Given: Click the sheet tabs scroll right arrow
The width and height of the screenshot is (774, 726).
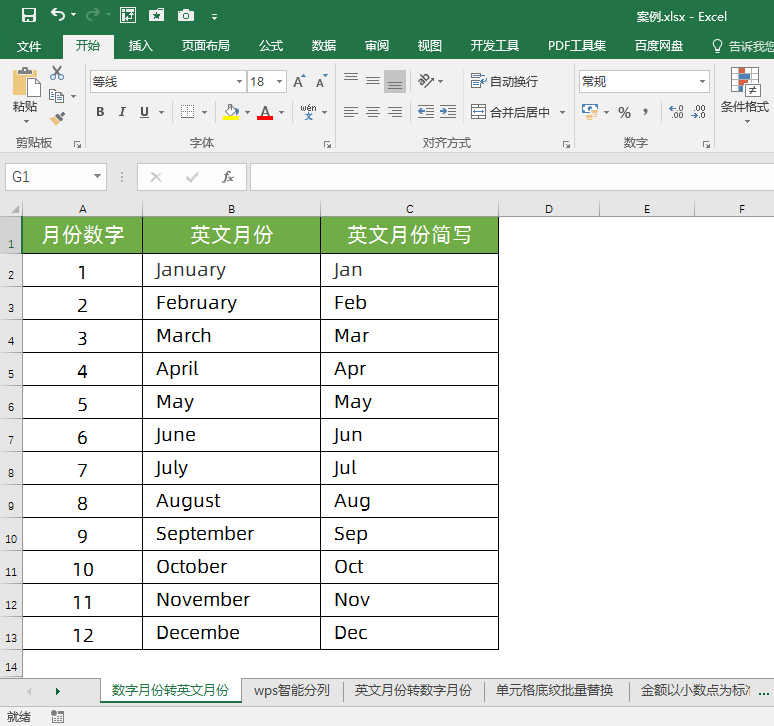Looking at the screenshot, I should [58, 691].
